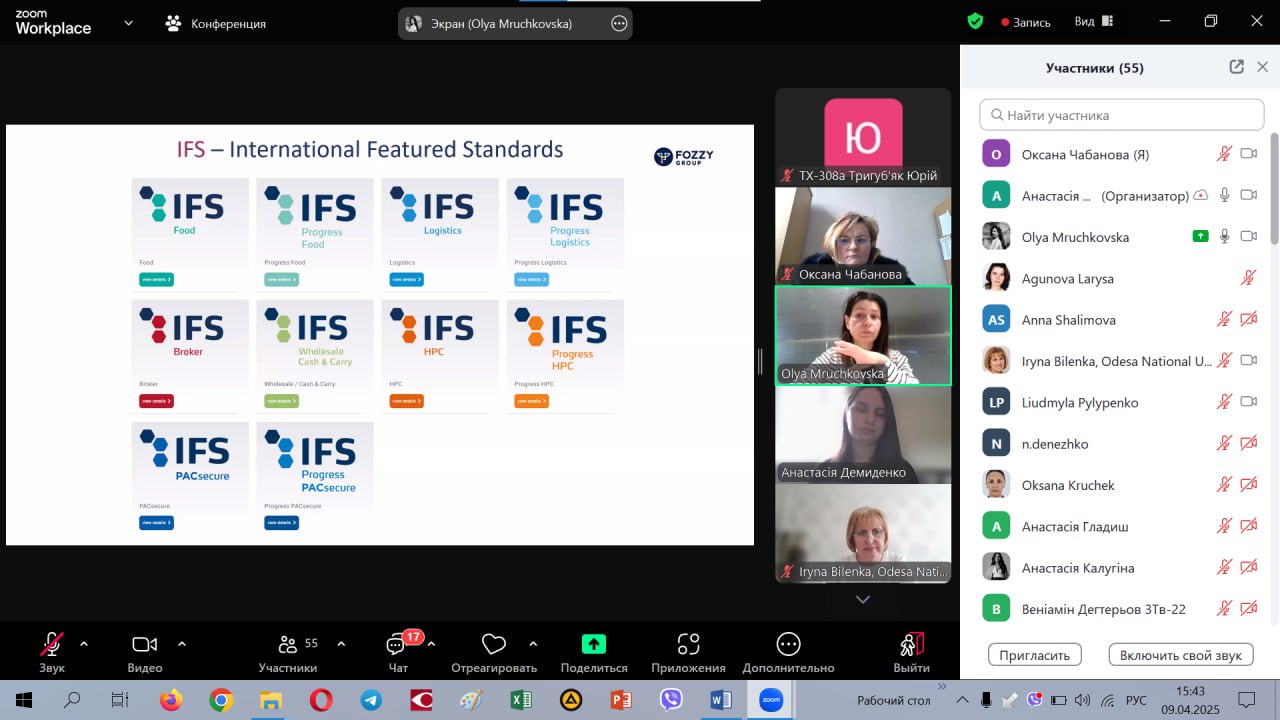Click the video strip divider handle

click(x=760, y=361)
